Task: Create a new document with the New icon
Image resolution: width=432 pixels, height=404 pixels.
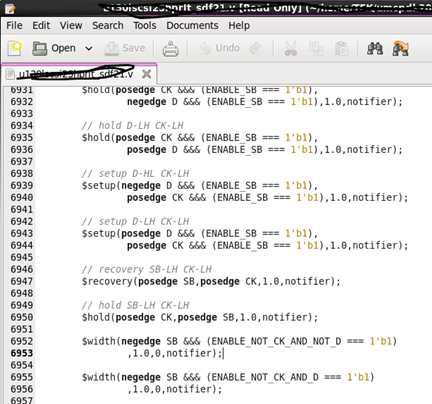Action: point(15,48)
